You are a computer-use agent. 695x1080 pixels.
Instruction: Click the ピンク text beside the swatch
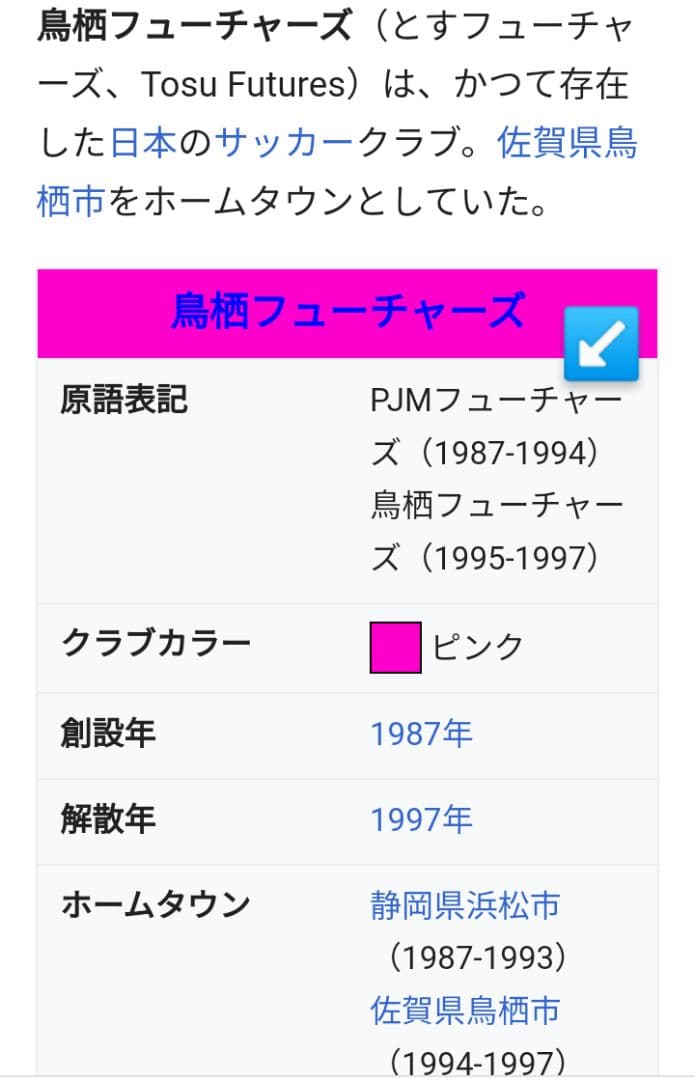tap(478, 647)
